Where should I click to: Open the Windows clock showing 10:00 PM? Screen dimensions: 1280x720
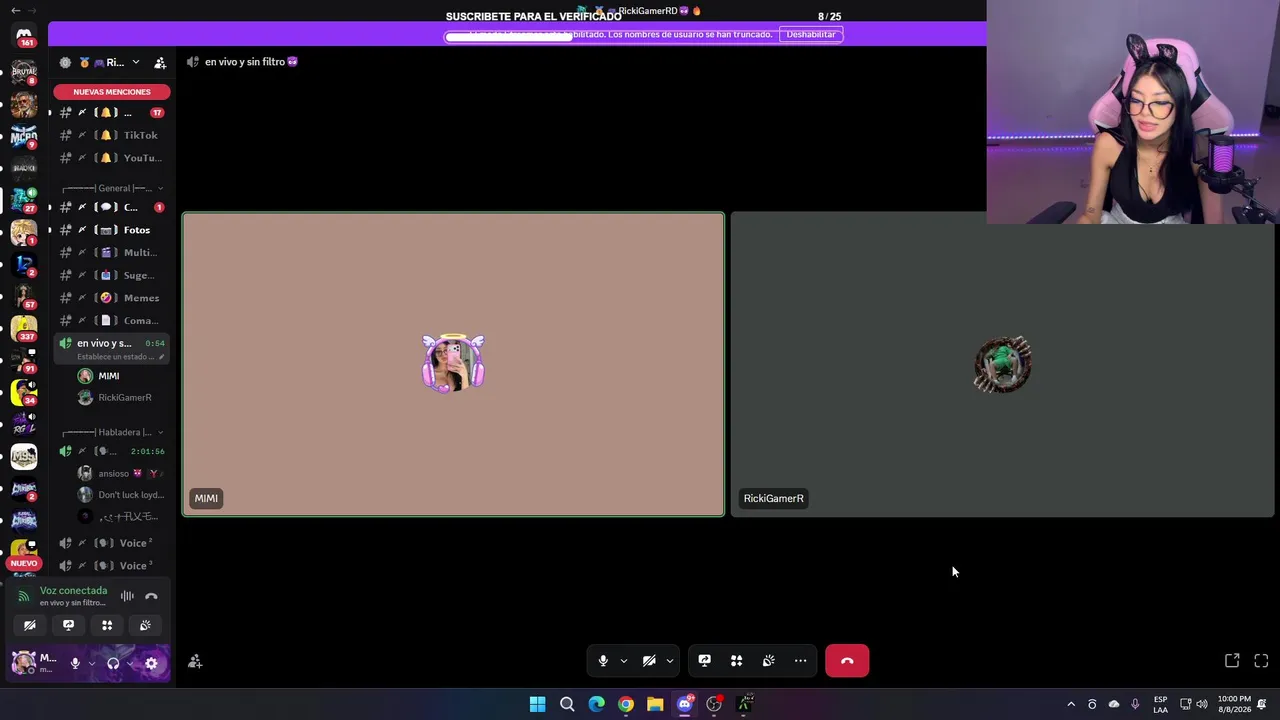1234,704
